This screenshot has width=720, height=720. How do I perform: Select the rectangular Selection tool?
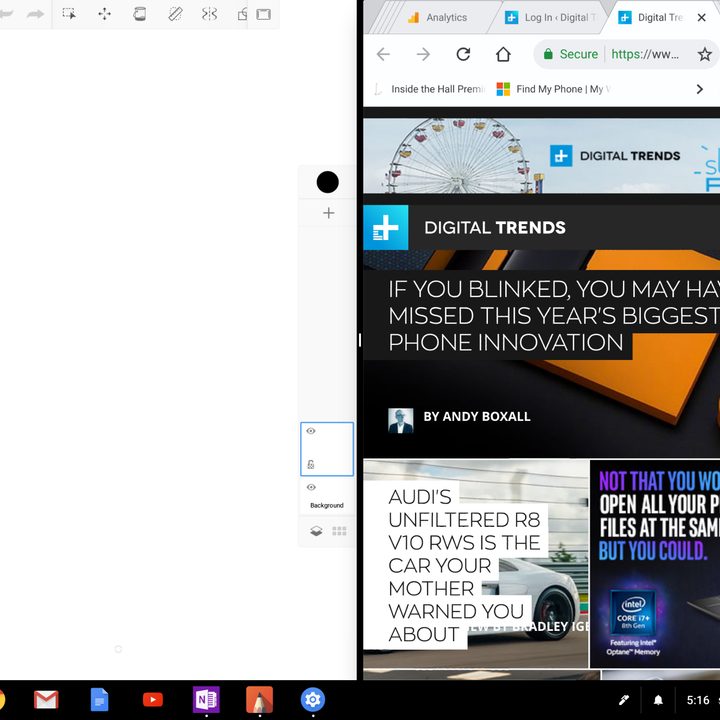[69, 14]
